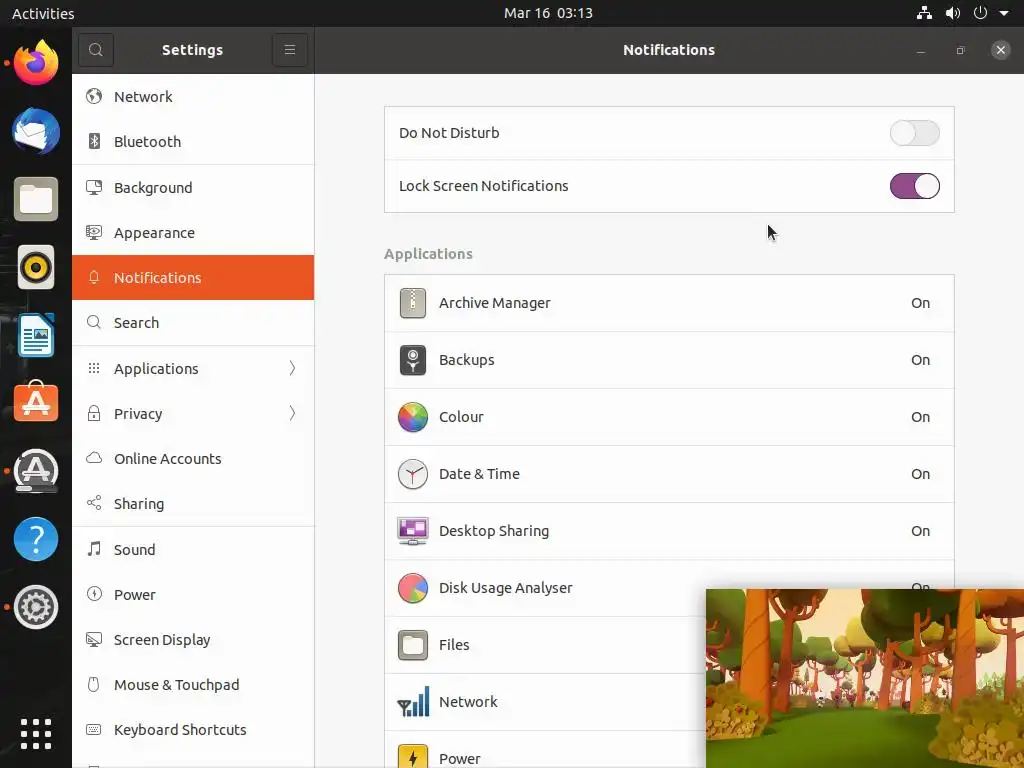Click the 'Keyboard Shortcuts' label
Screen dimensions: 1024x768
click(x=180, y=729)
